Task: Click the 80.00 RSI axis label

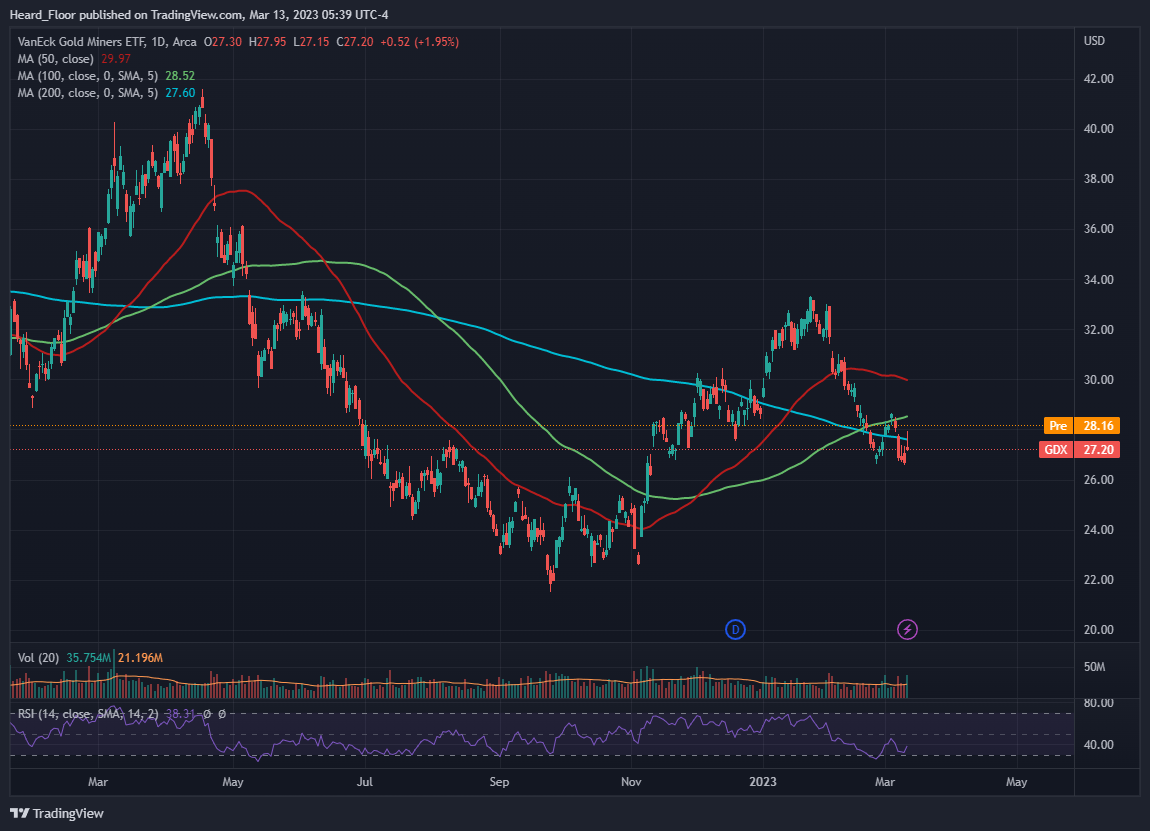Action: coord(1099,703)
